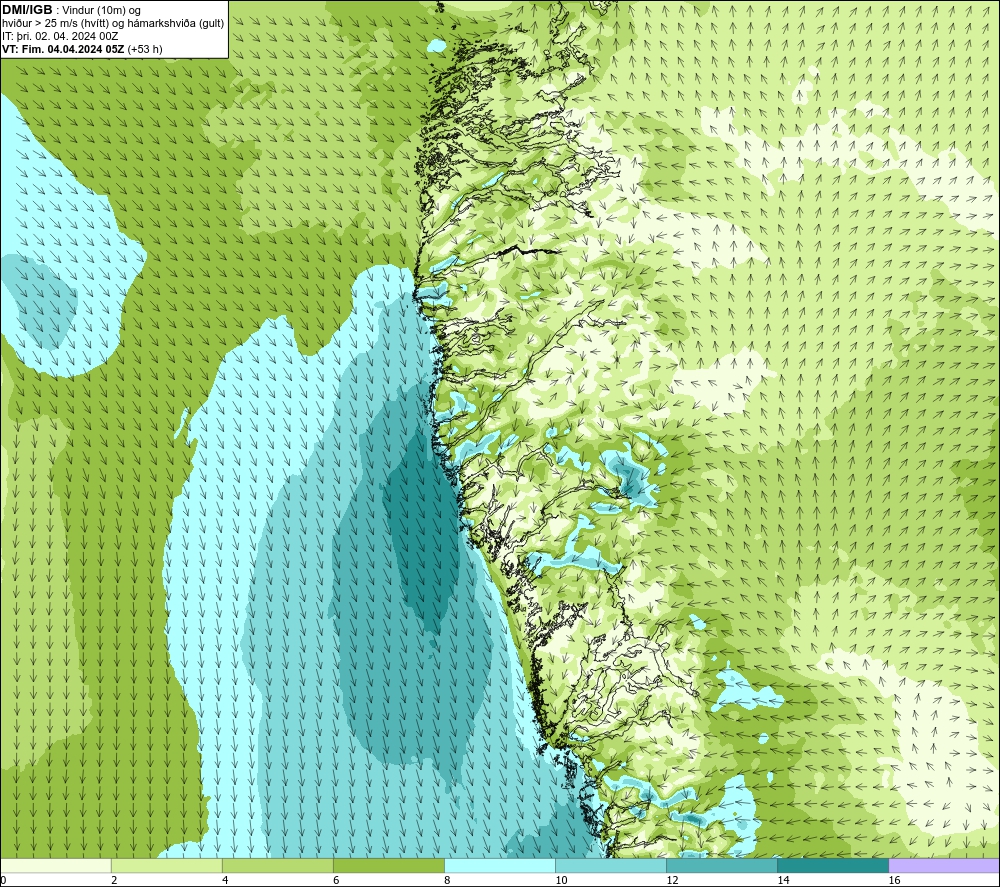Click the olive green 6–8 m/s legend swatch
The width and height of the screenshot is (1000, 887).
click(389, 865)
